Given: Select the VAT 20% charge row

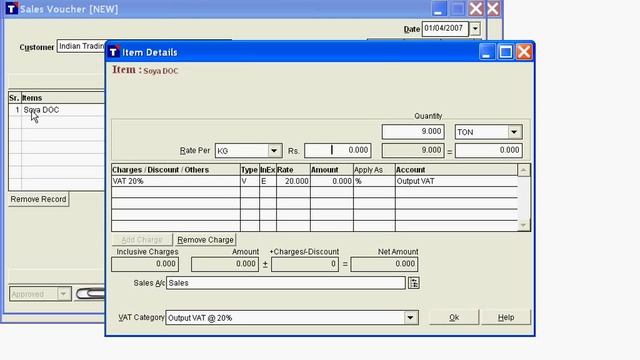Looking at the screenshot, I should 314,181.
